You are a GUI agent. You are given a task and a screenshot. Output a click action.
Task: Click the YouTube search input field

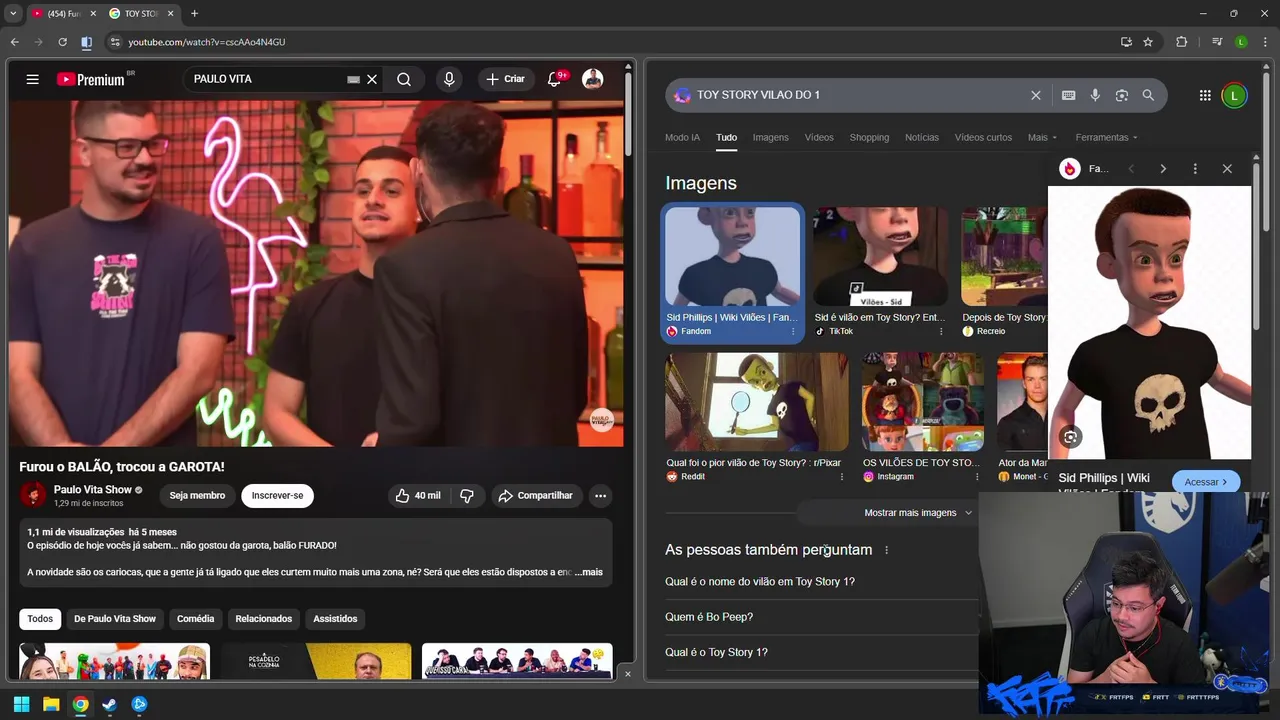[265, 79]
